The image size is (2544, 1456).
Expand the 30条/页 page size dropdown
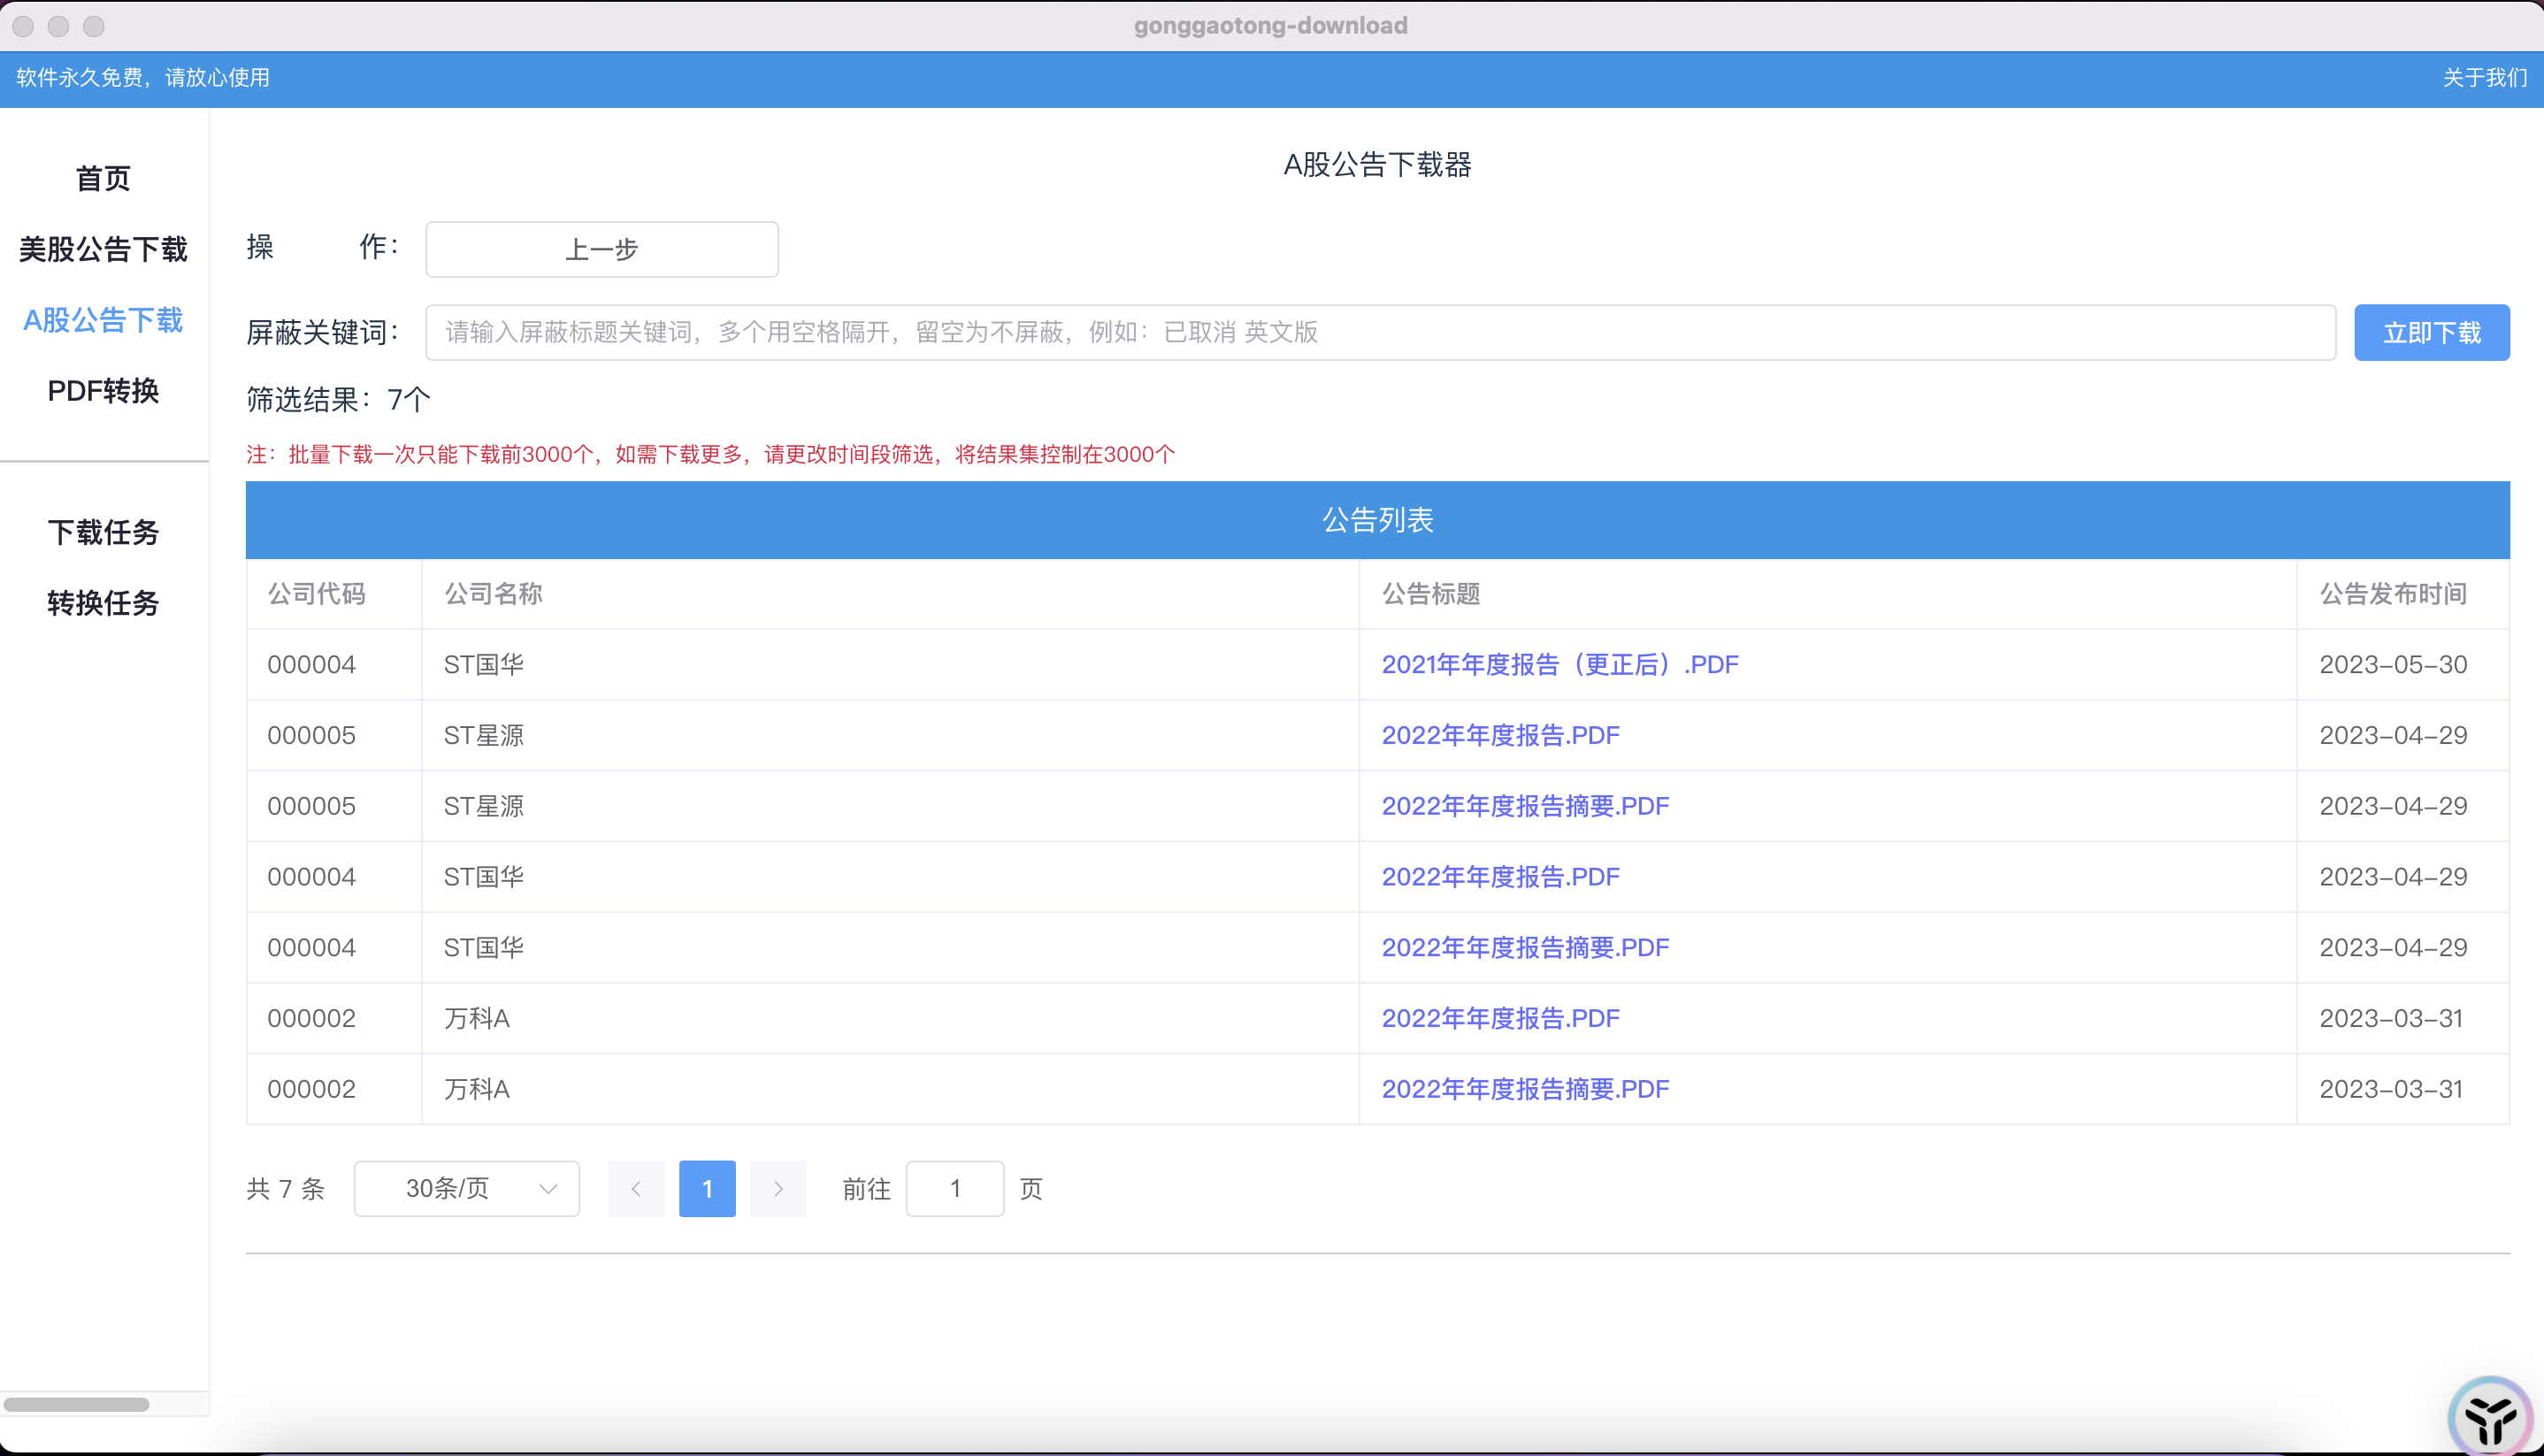pos(467,1188)
